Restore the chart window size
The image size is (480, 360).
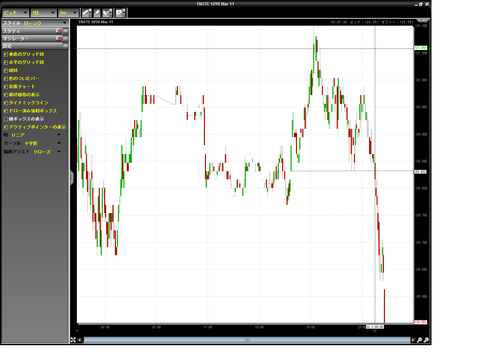pos(421,4)
